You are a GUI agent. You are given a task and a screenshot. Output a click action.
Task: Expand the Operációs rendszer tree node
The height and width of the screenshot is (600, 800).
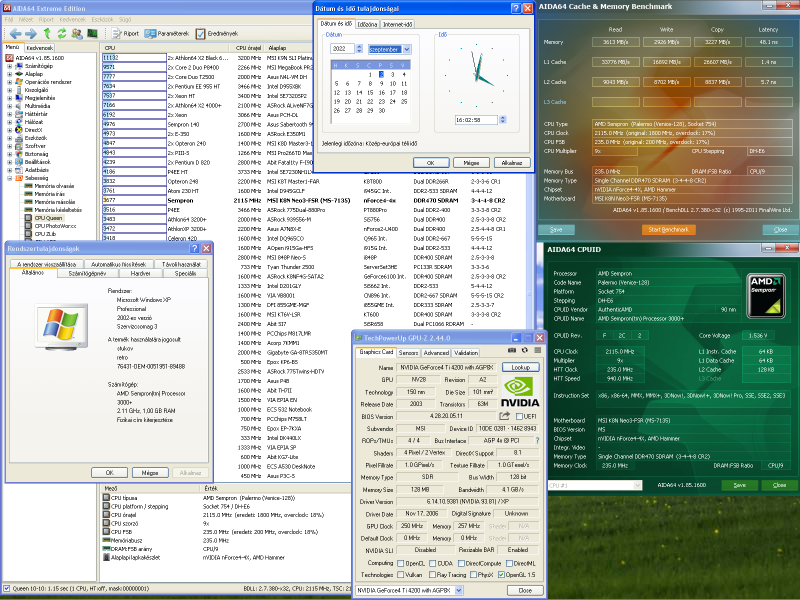pyautogui.click(x=9, y=82)
